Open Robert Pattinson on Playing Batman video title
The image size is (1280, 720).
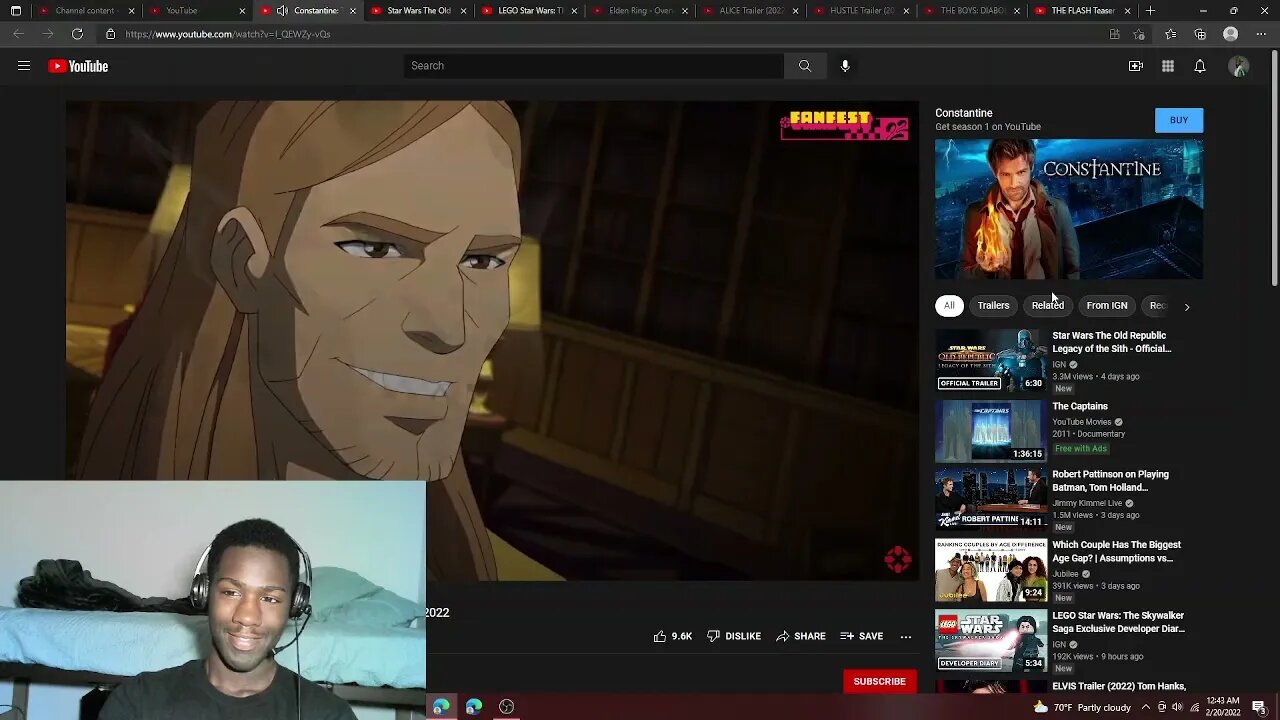[1110, 481]
